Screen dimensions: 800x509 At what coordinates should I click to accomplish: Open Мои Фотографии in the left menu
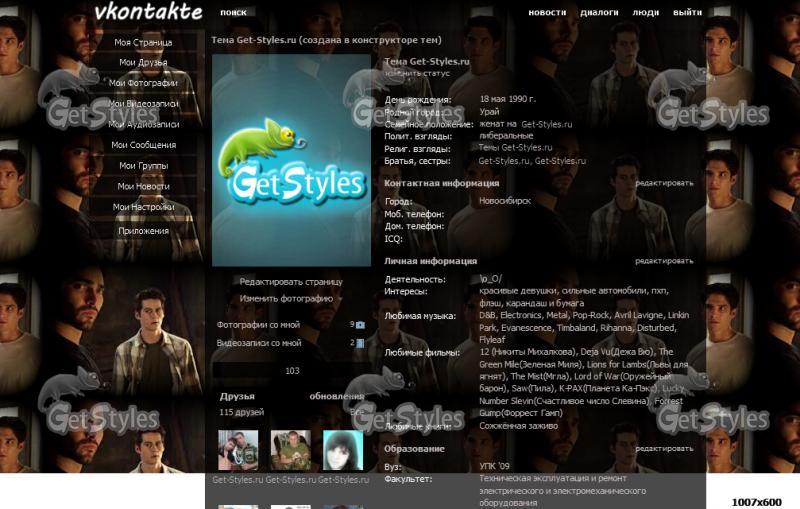click(143, 83)
